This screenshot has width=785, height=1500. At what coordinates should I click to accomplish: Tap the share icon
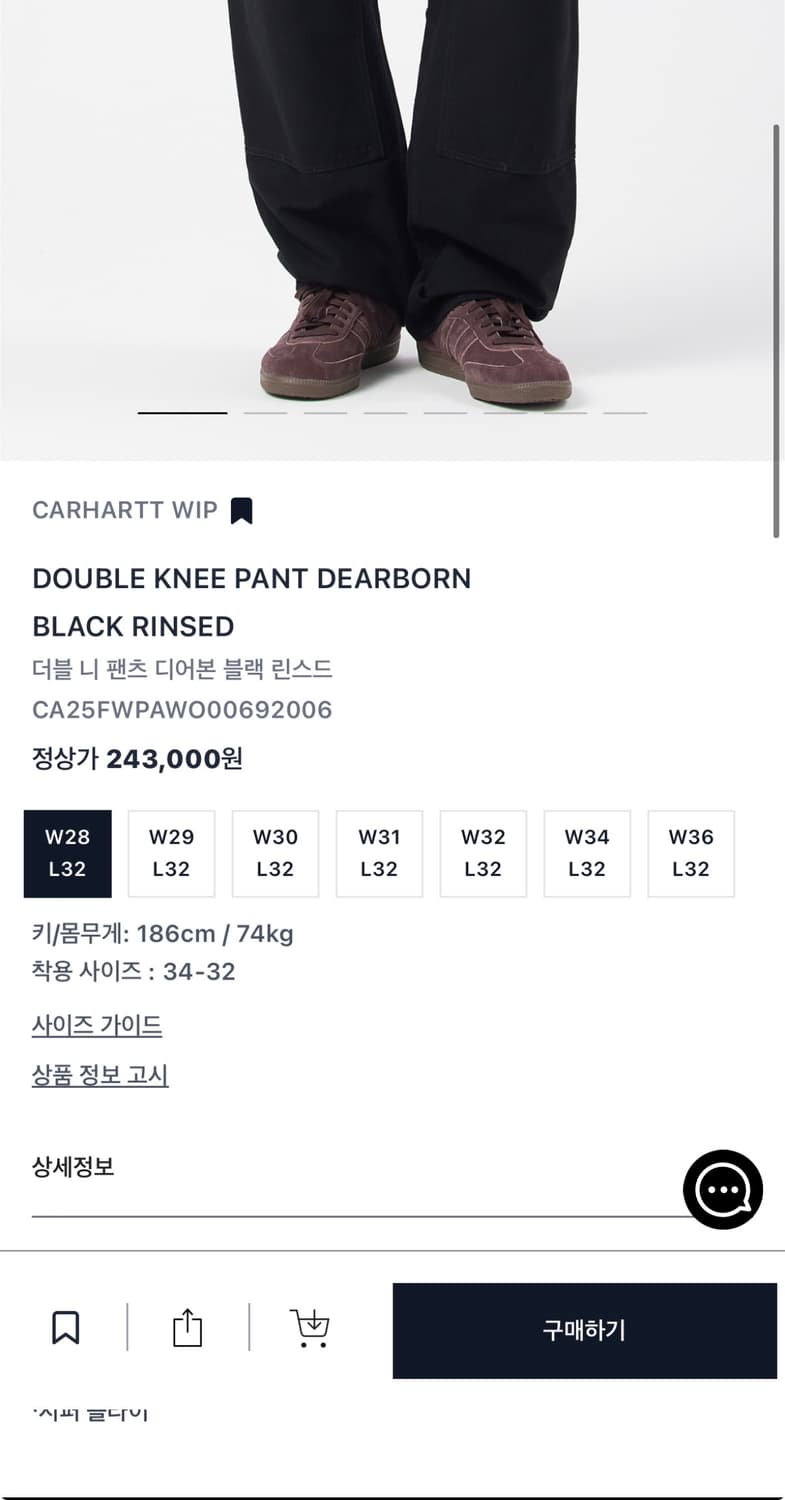[x=187, y=1328]
